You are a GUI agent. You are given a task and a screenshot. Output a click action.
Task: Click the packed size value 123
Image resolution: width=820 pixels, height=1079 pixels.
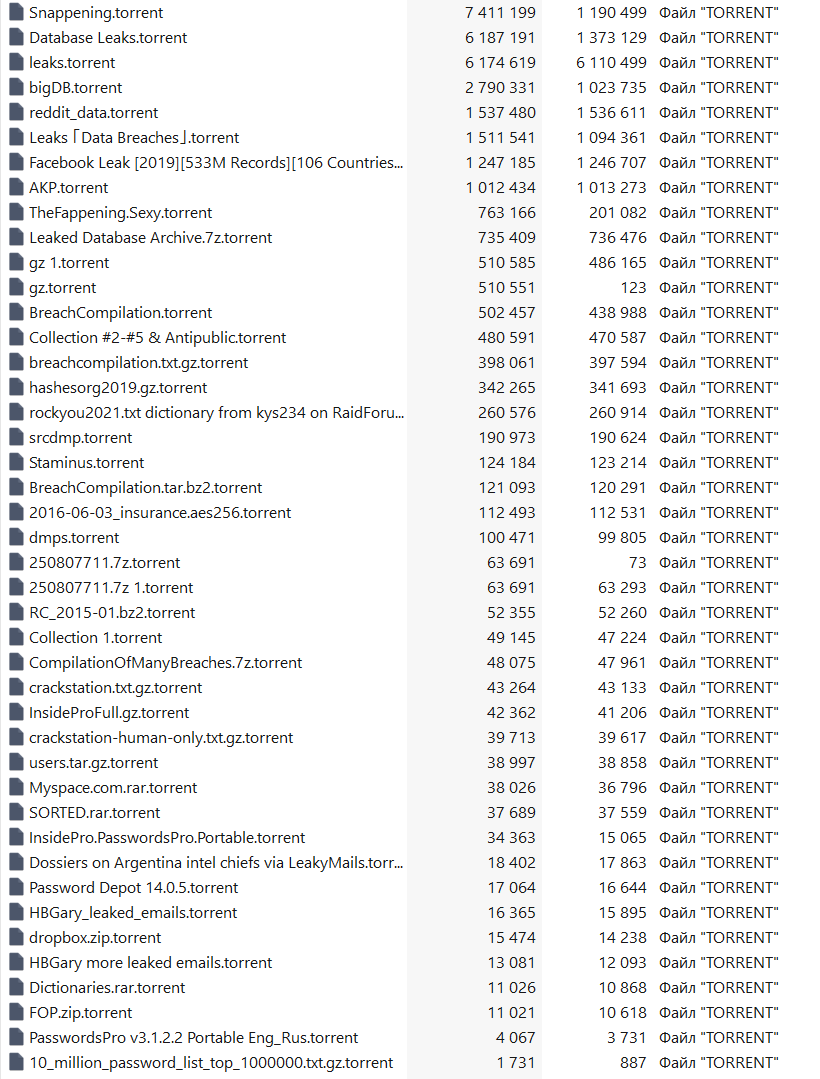pyautogui.click(x=634, y=288)
